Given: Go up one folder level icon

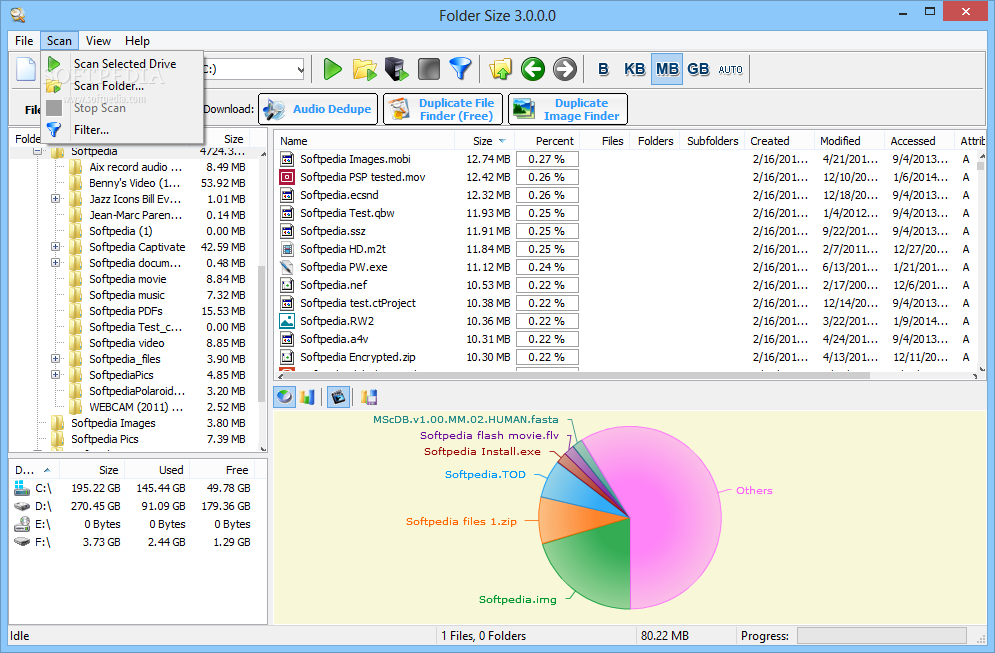Looking at the screenshot, I should point(501,69).
